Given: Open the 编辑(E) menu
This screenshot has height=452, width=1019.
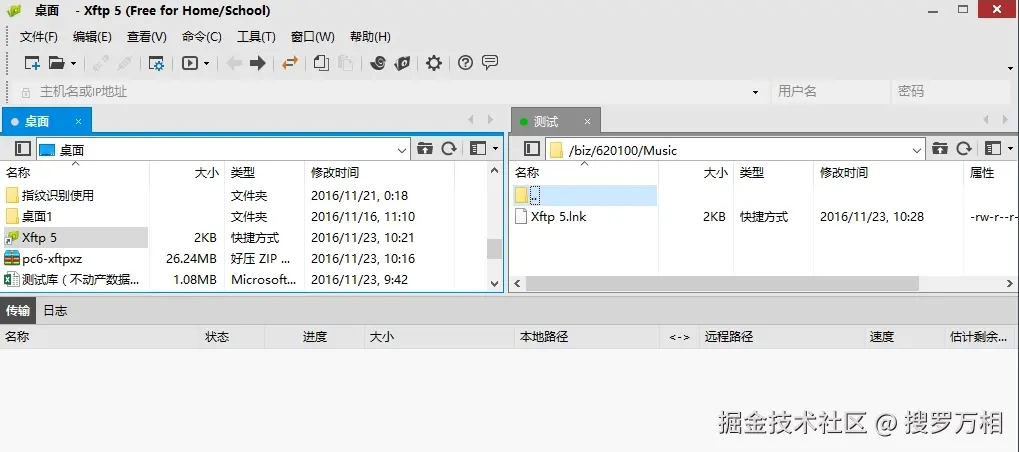Looking at the screenshot, I should (x=92, y=37).
